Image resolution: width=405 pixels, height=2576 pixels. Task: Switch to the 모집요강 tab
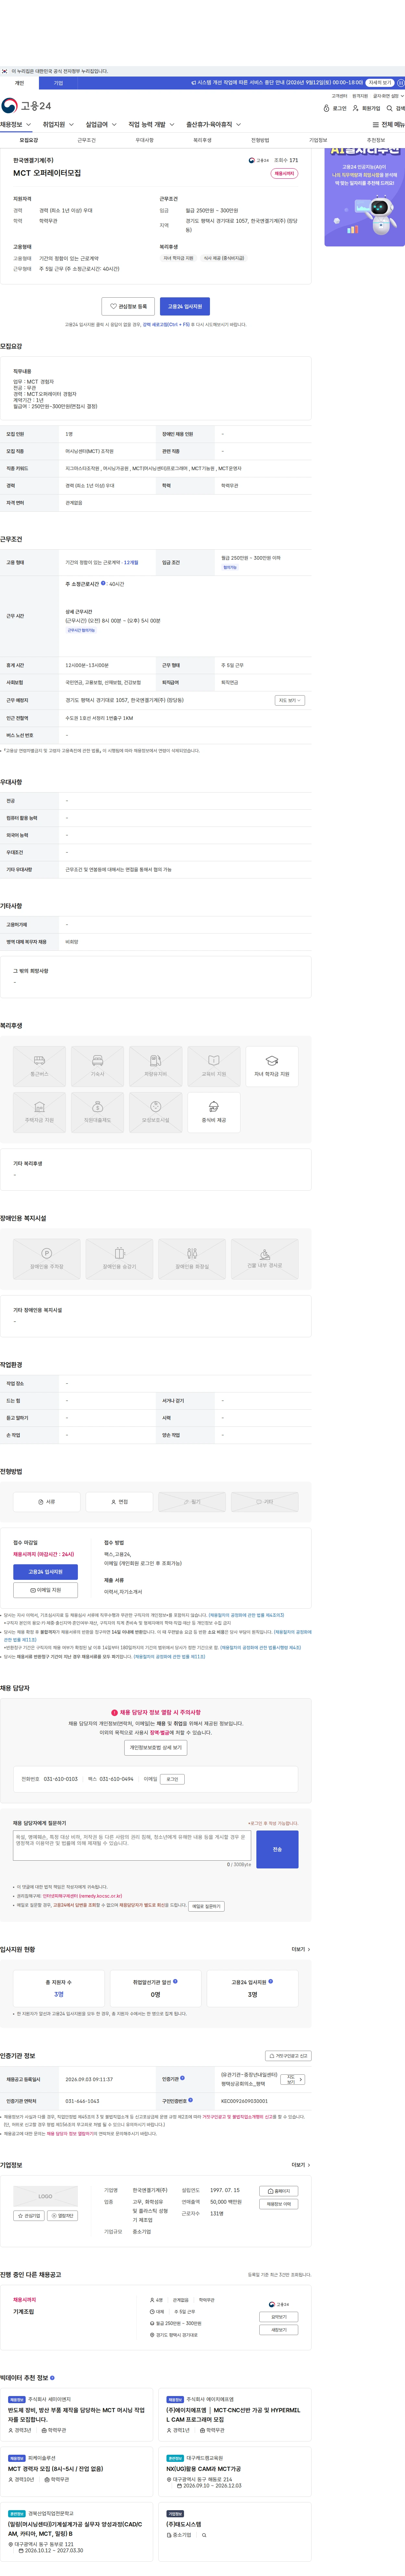29,140
